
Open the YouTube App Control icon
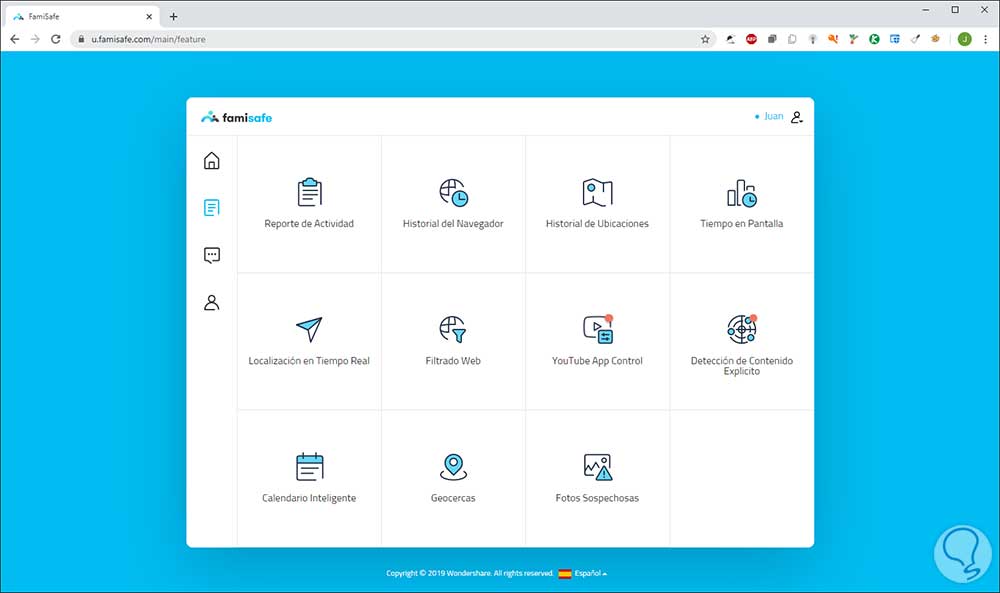[x=598, y=329]
